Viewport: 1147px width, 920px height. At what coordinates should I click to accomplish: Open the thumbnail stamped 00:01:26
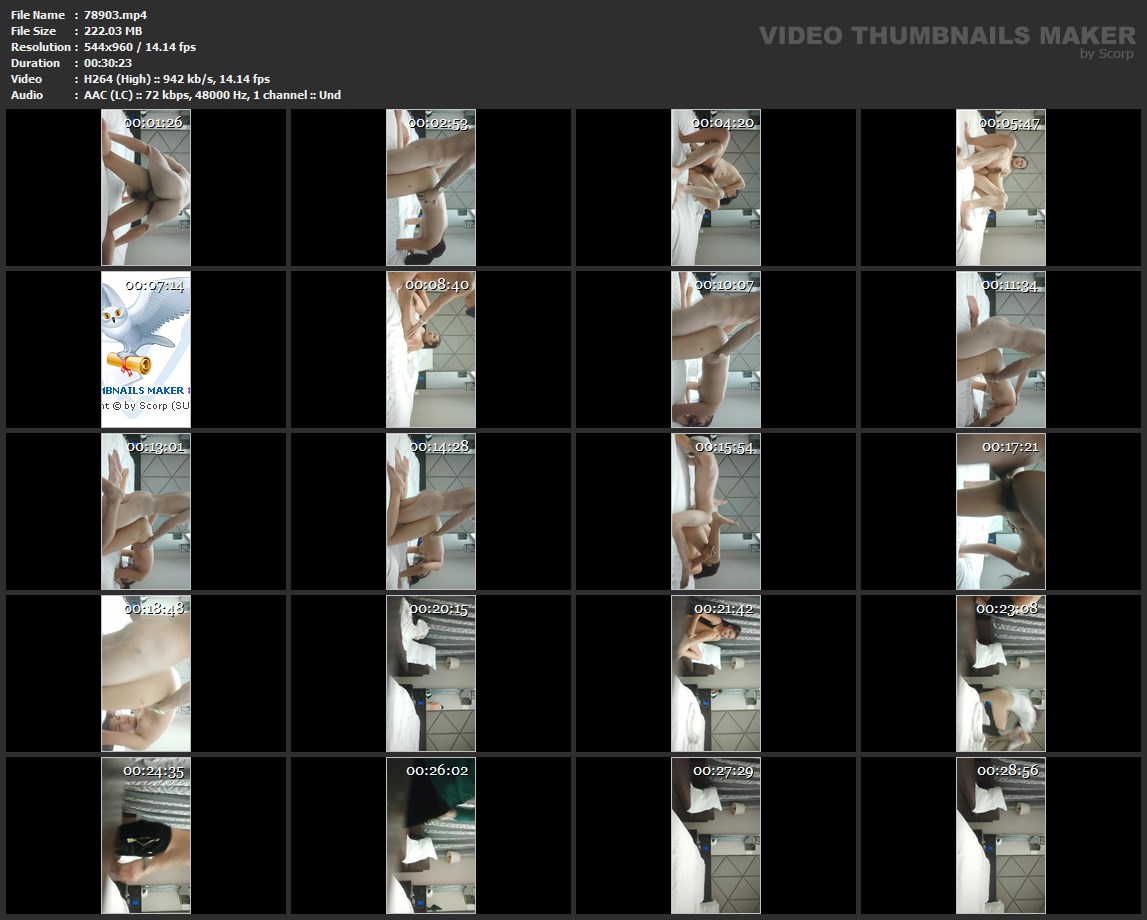[146, 187]
